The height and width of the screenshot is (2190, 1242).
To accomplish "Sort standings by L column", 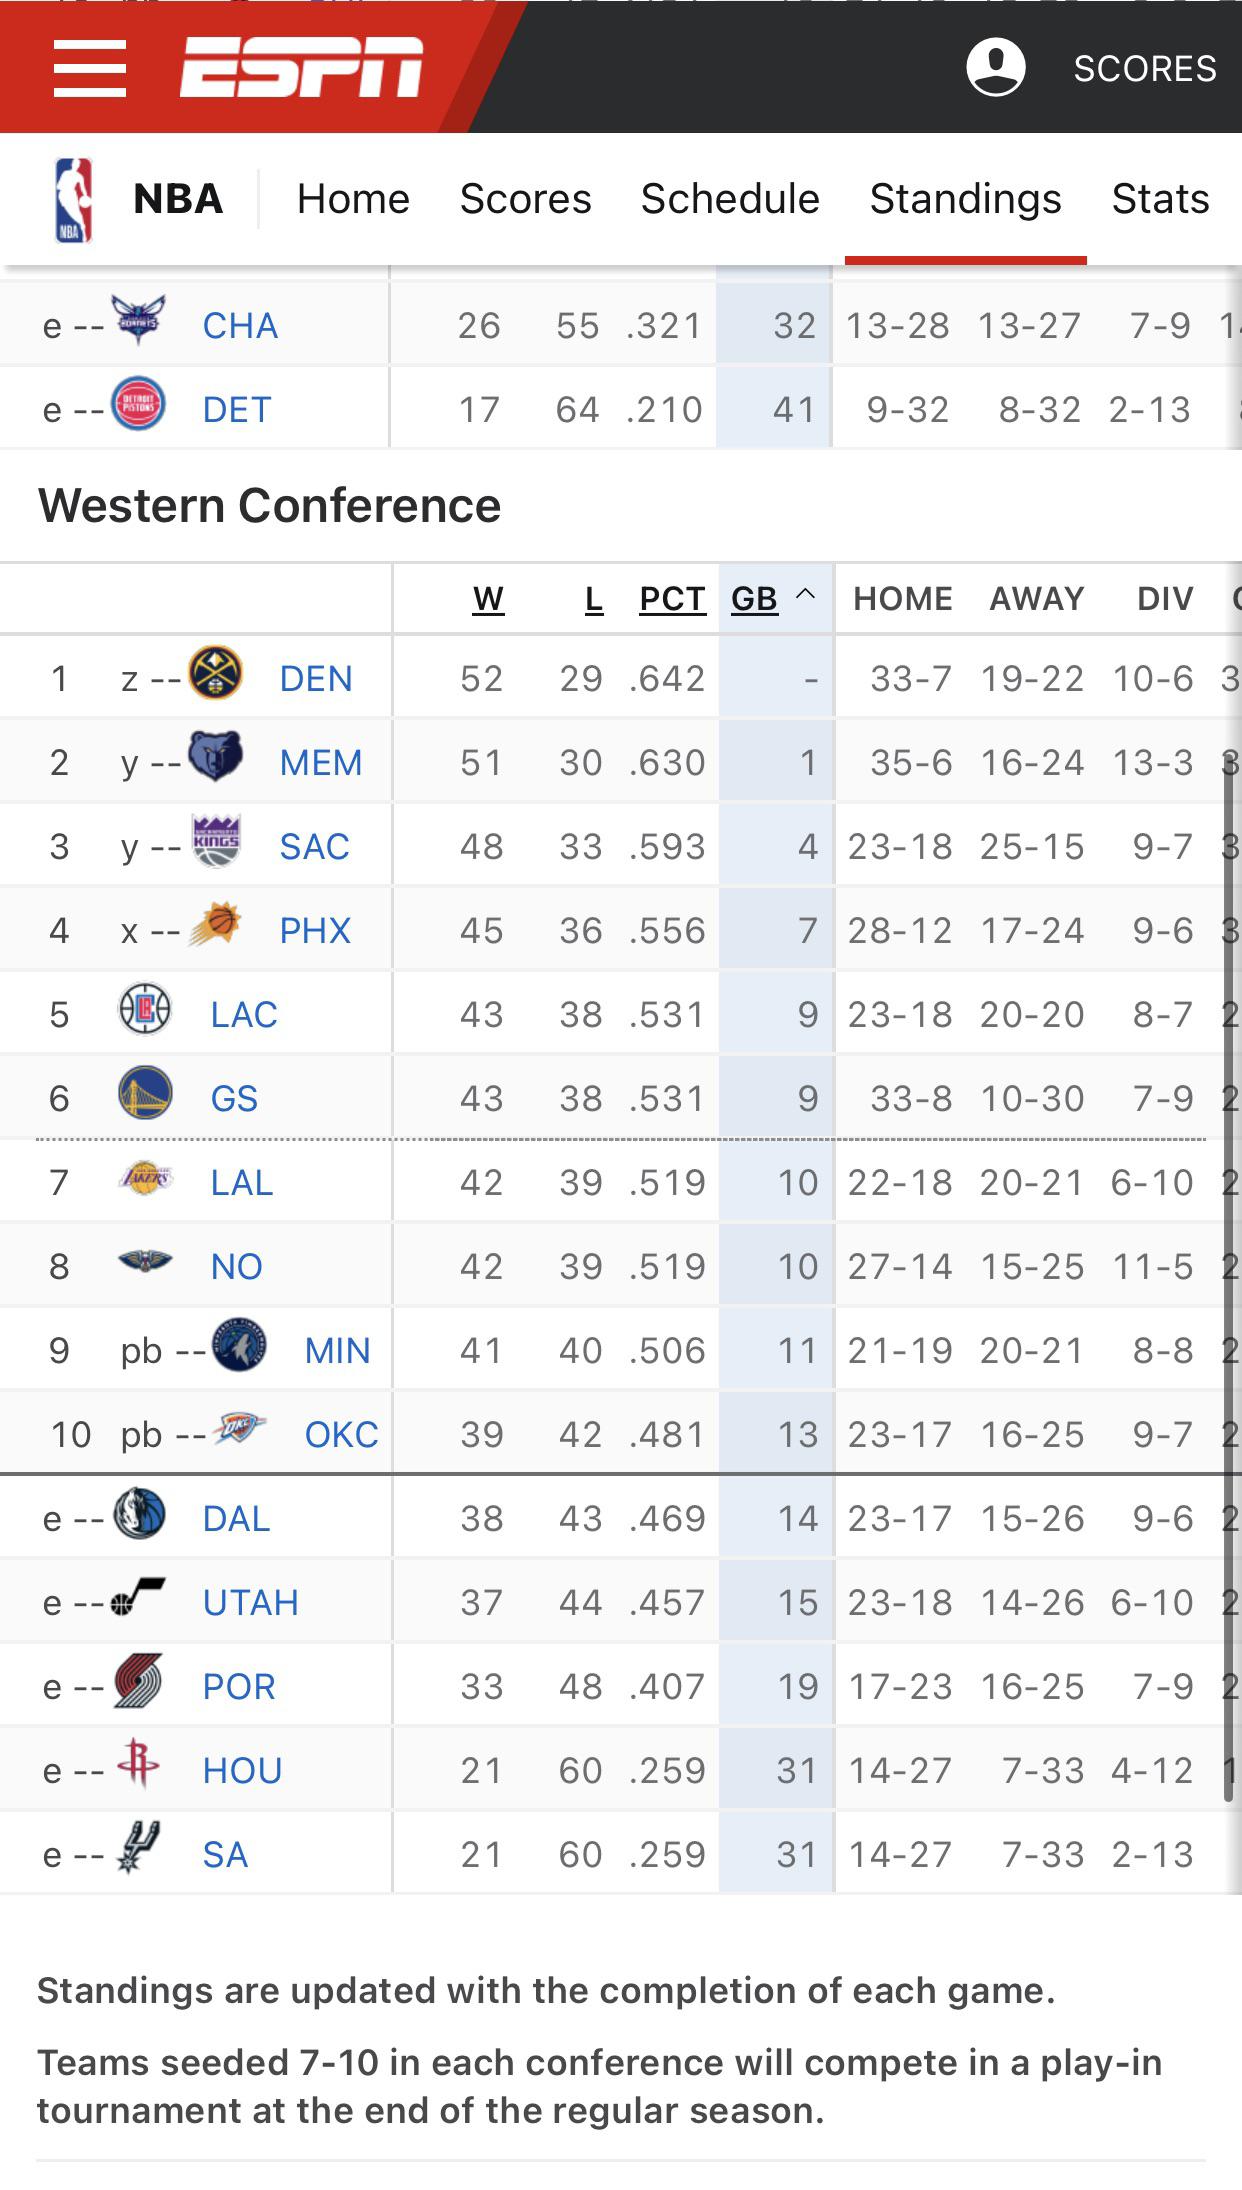I will click(x=593, y=598).
